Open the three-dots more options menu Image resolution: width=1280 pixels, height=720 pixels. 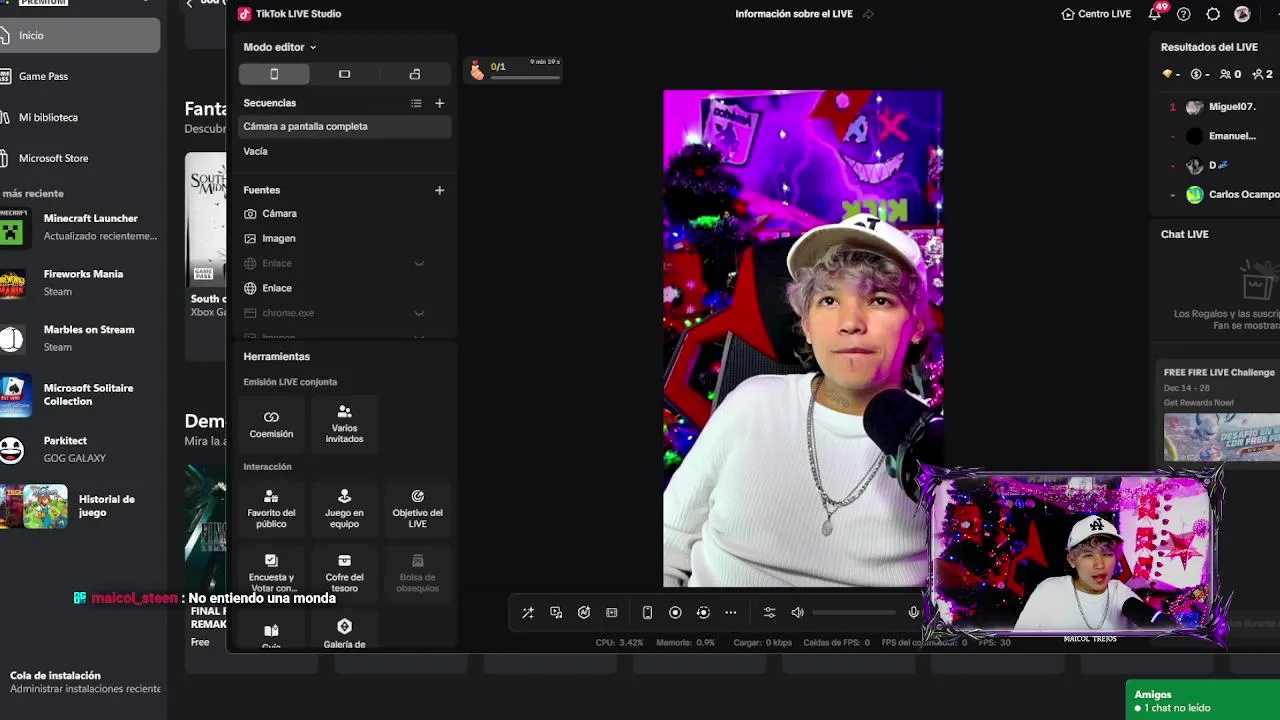pos(731,613)
